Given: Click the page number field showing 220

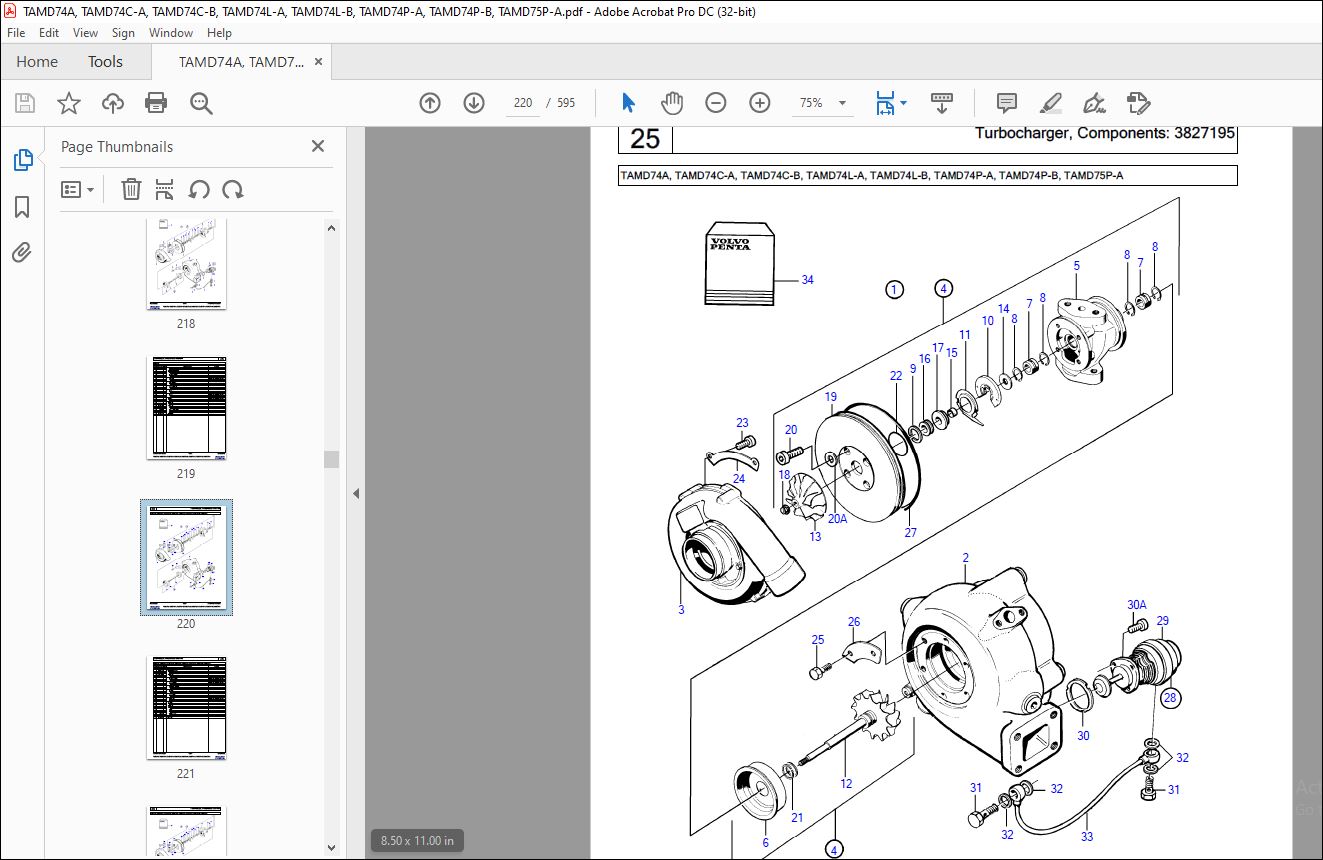Looking at the screenshot, I should point(523,103).
